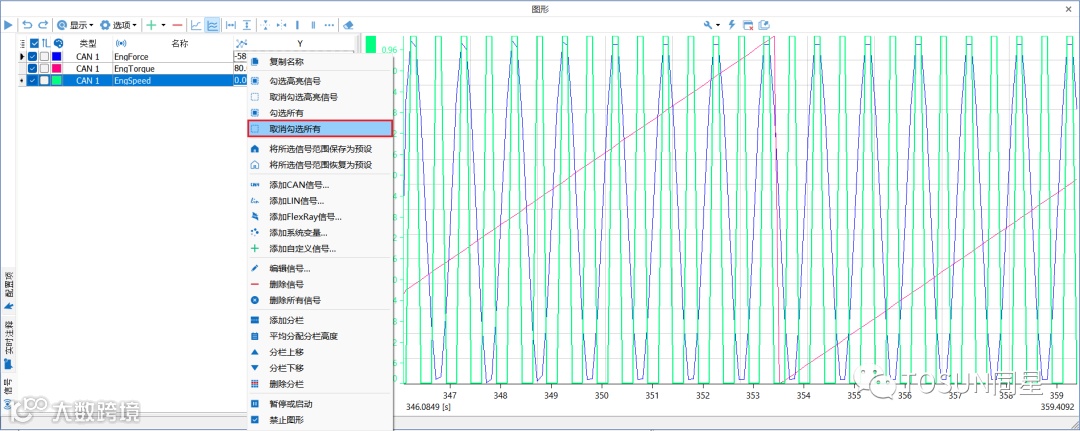The height and width of the screenshot is (431, 1080).
Task: Choose 取消勾选所有 menu item
Action: click(320, 129)
